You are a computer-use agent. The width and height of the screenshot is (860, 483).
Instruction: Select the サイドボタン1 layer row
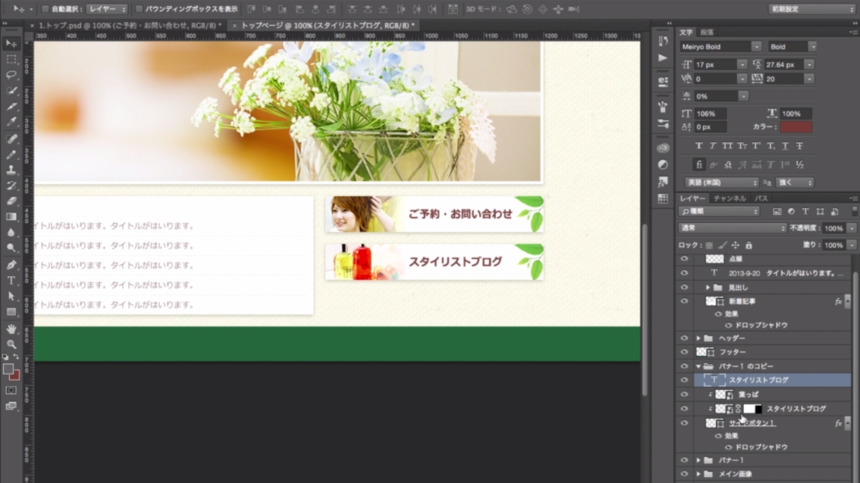(x=772, y=423)
